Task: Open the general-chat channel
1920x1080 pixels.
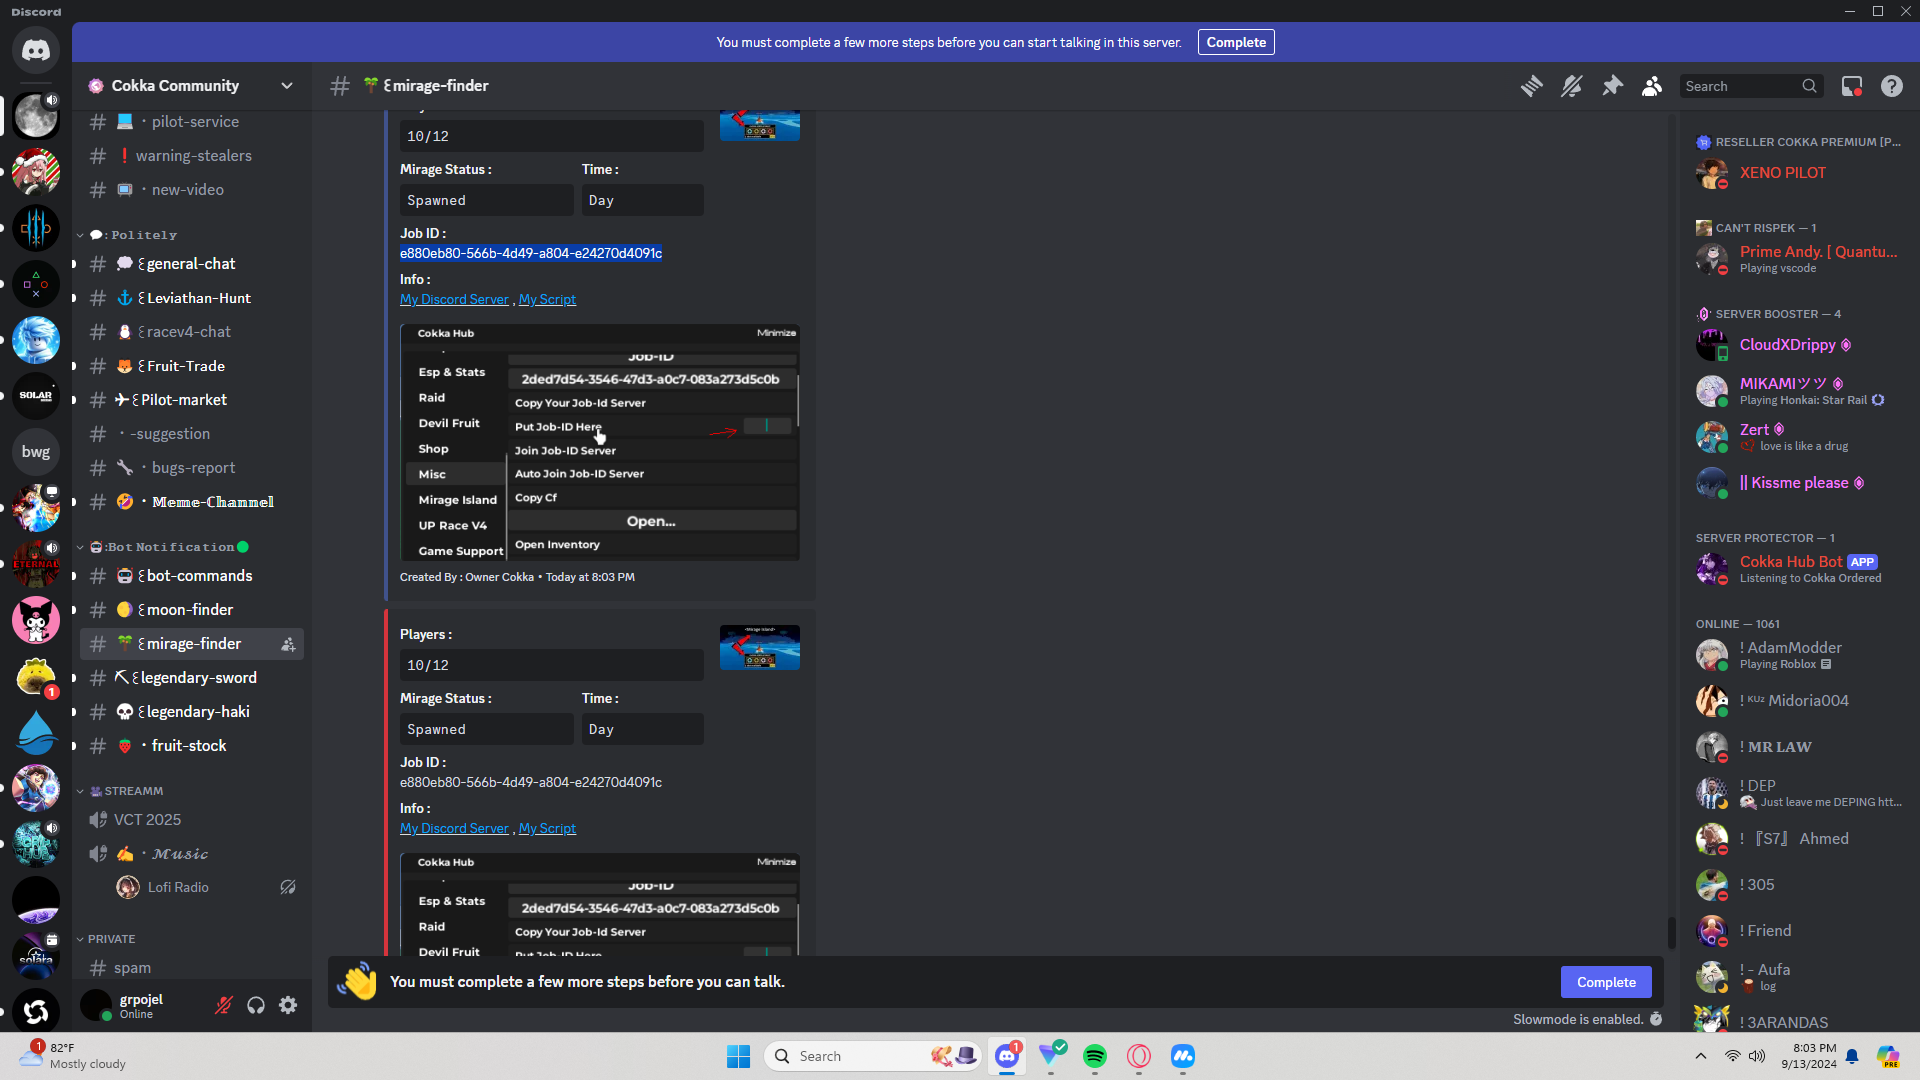Action: pyautogui.click(x=192, y=264)
